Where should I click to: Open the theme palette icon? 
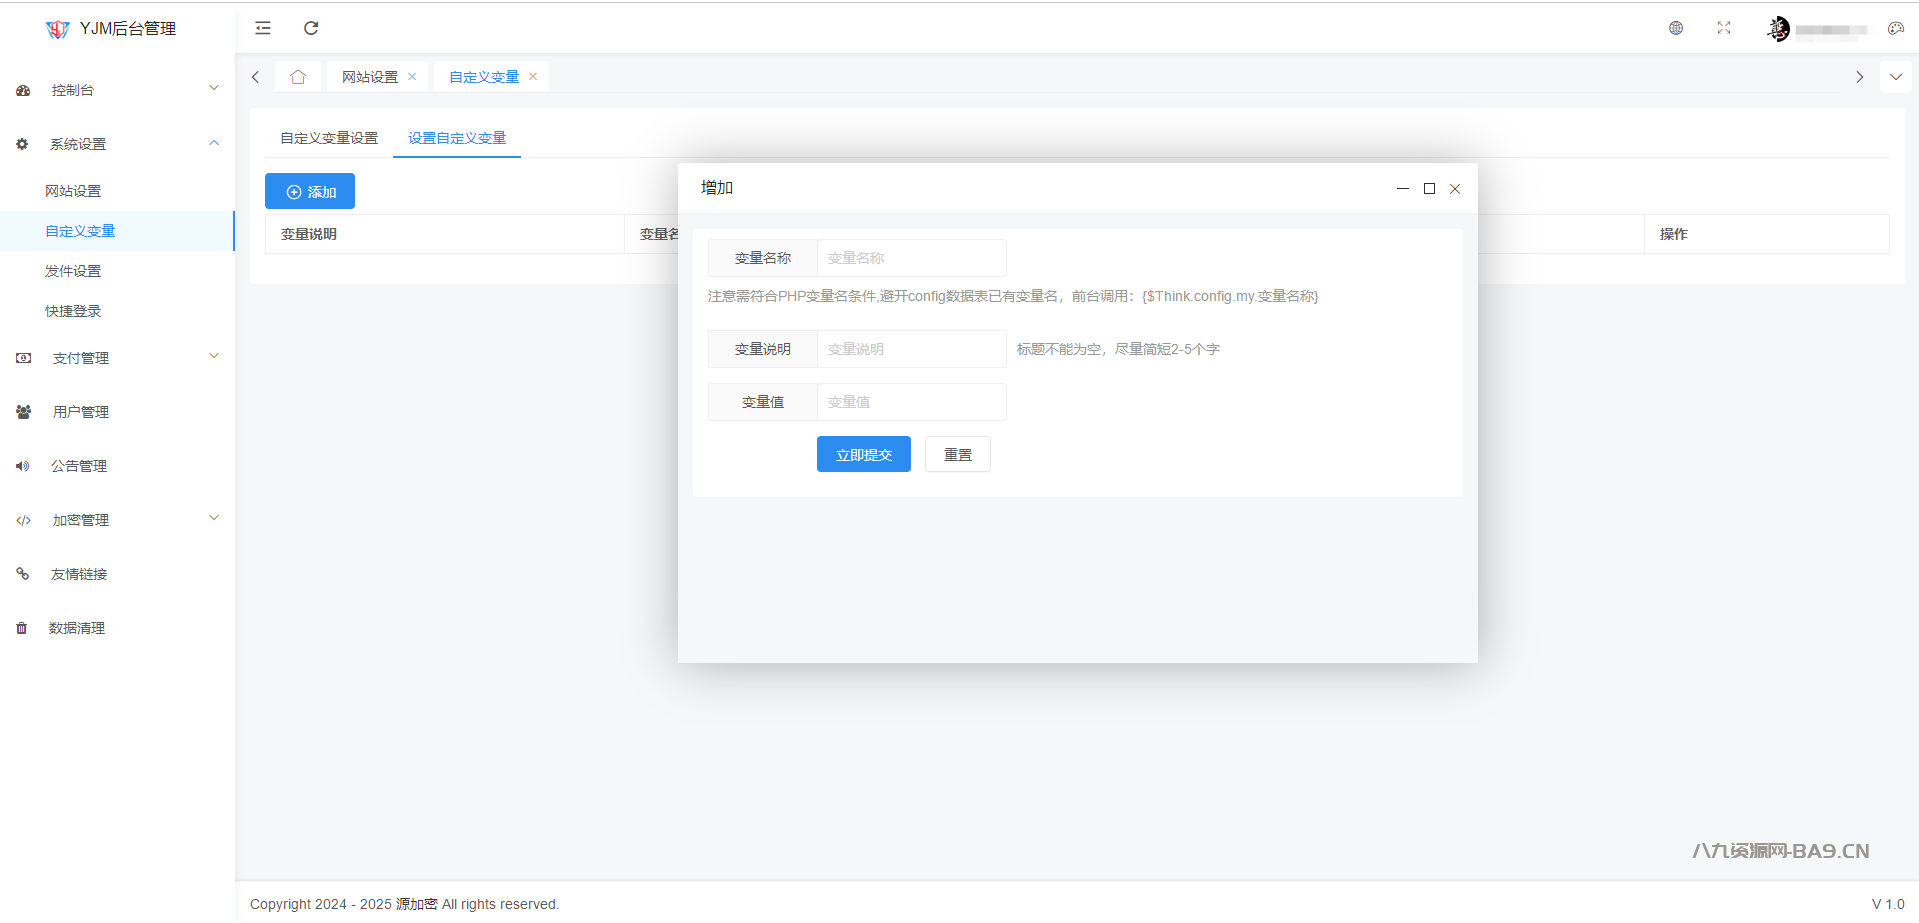[x=1895, y=28]
